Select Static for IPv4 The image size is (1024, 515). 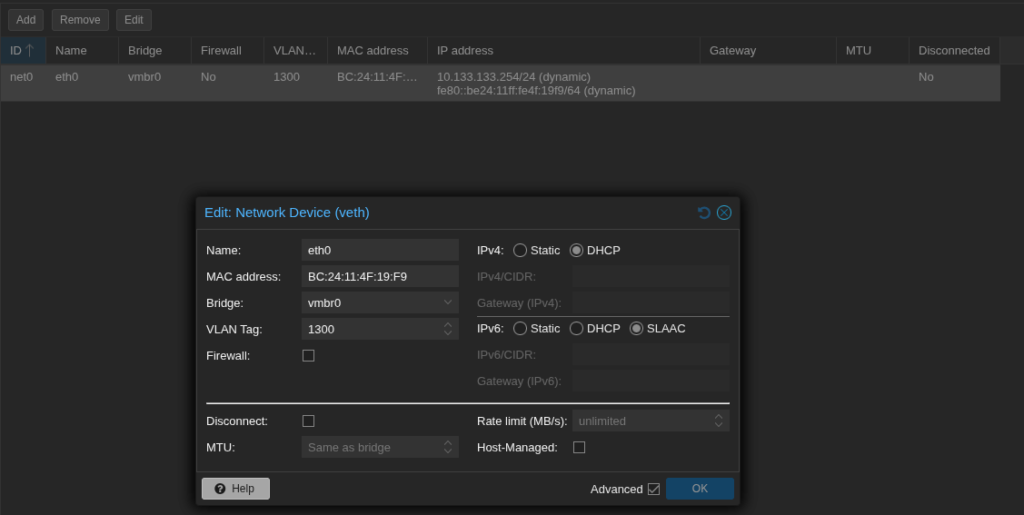tap(520, 250)
